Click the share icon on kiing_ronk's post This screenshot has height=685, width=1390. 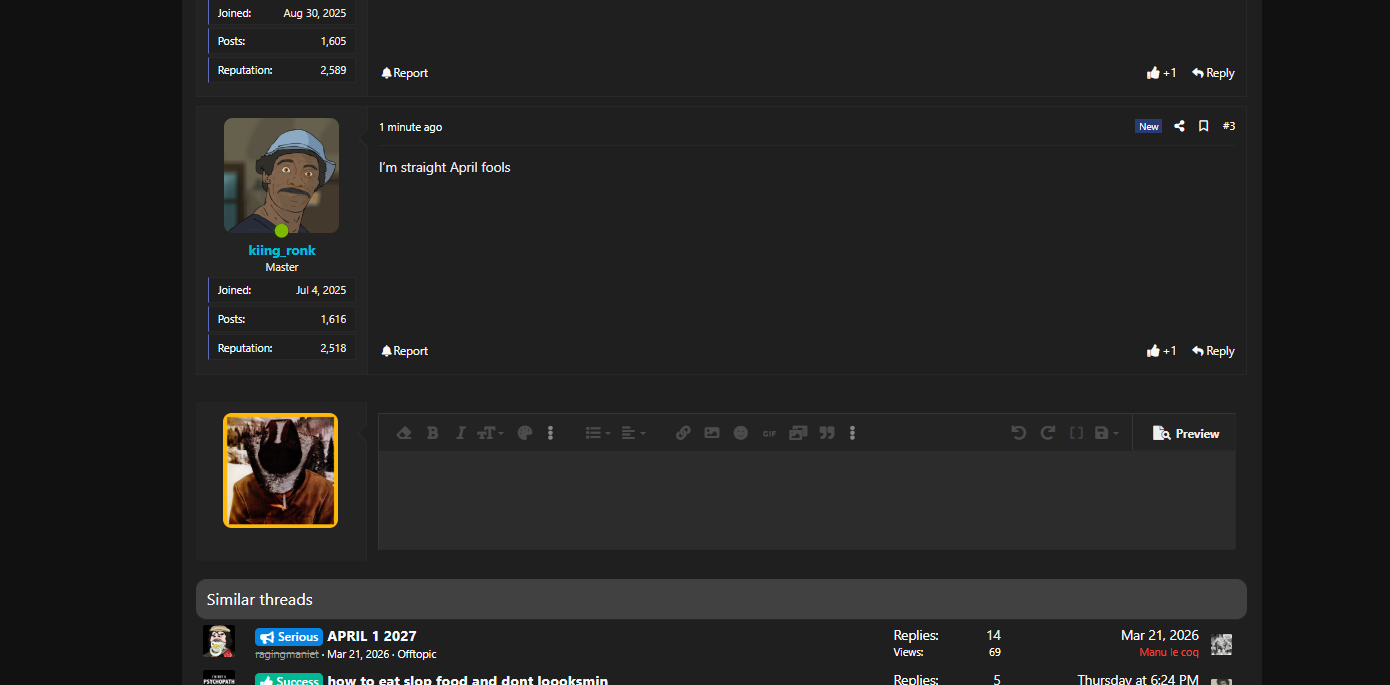pyautogui.click(x=1179, y=126)
